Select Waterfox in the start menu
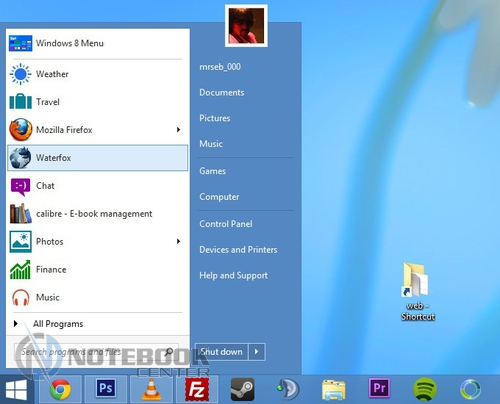 [97, 158]
